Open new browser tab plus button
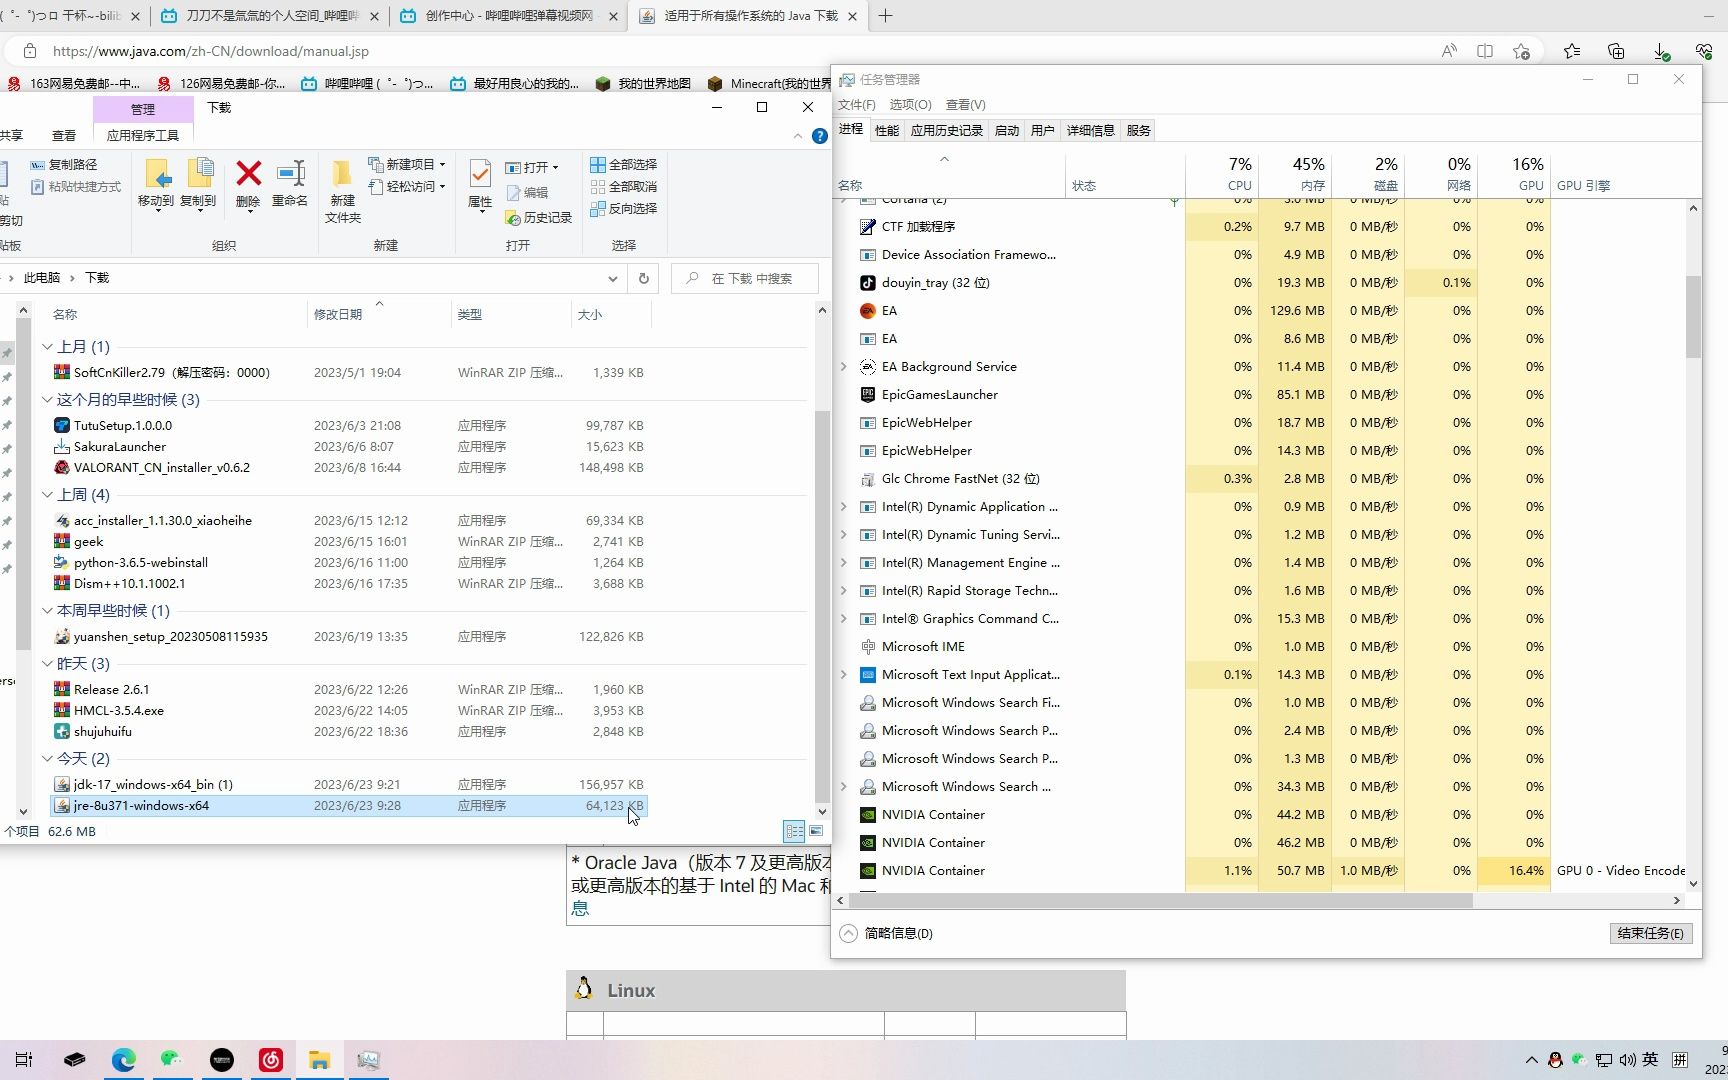1728x1080 pixels. 886,16
